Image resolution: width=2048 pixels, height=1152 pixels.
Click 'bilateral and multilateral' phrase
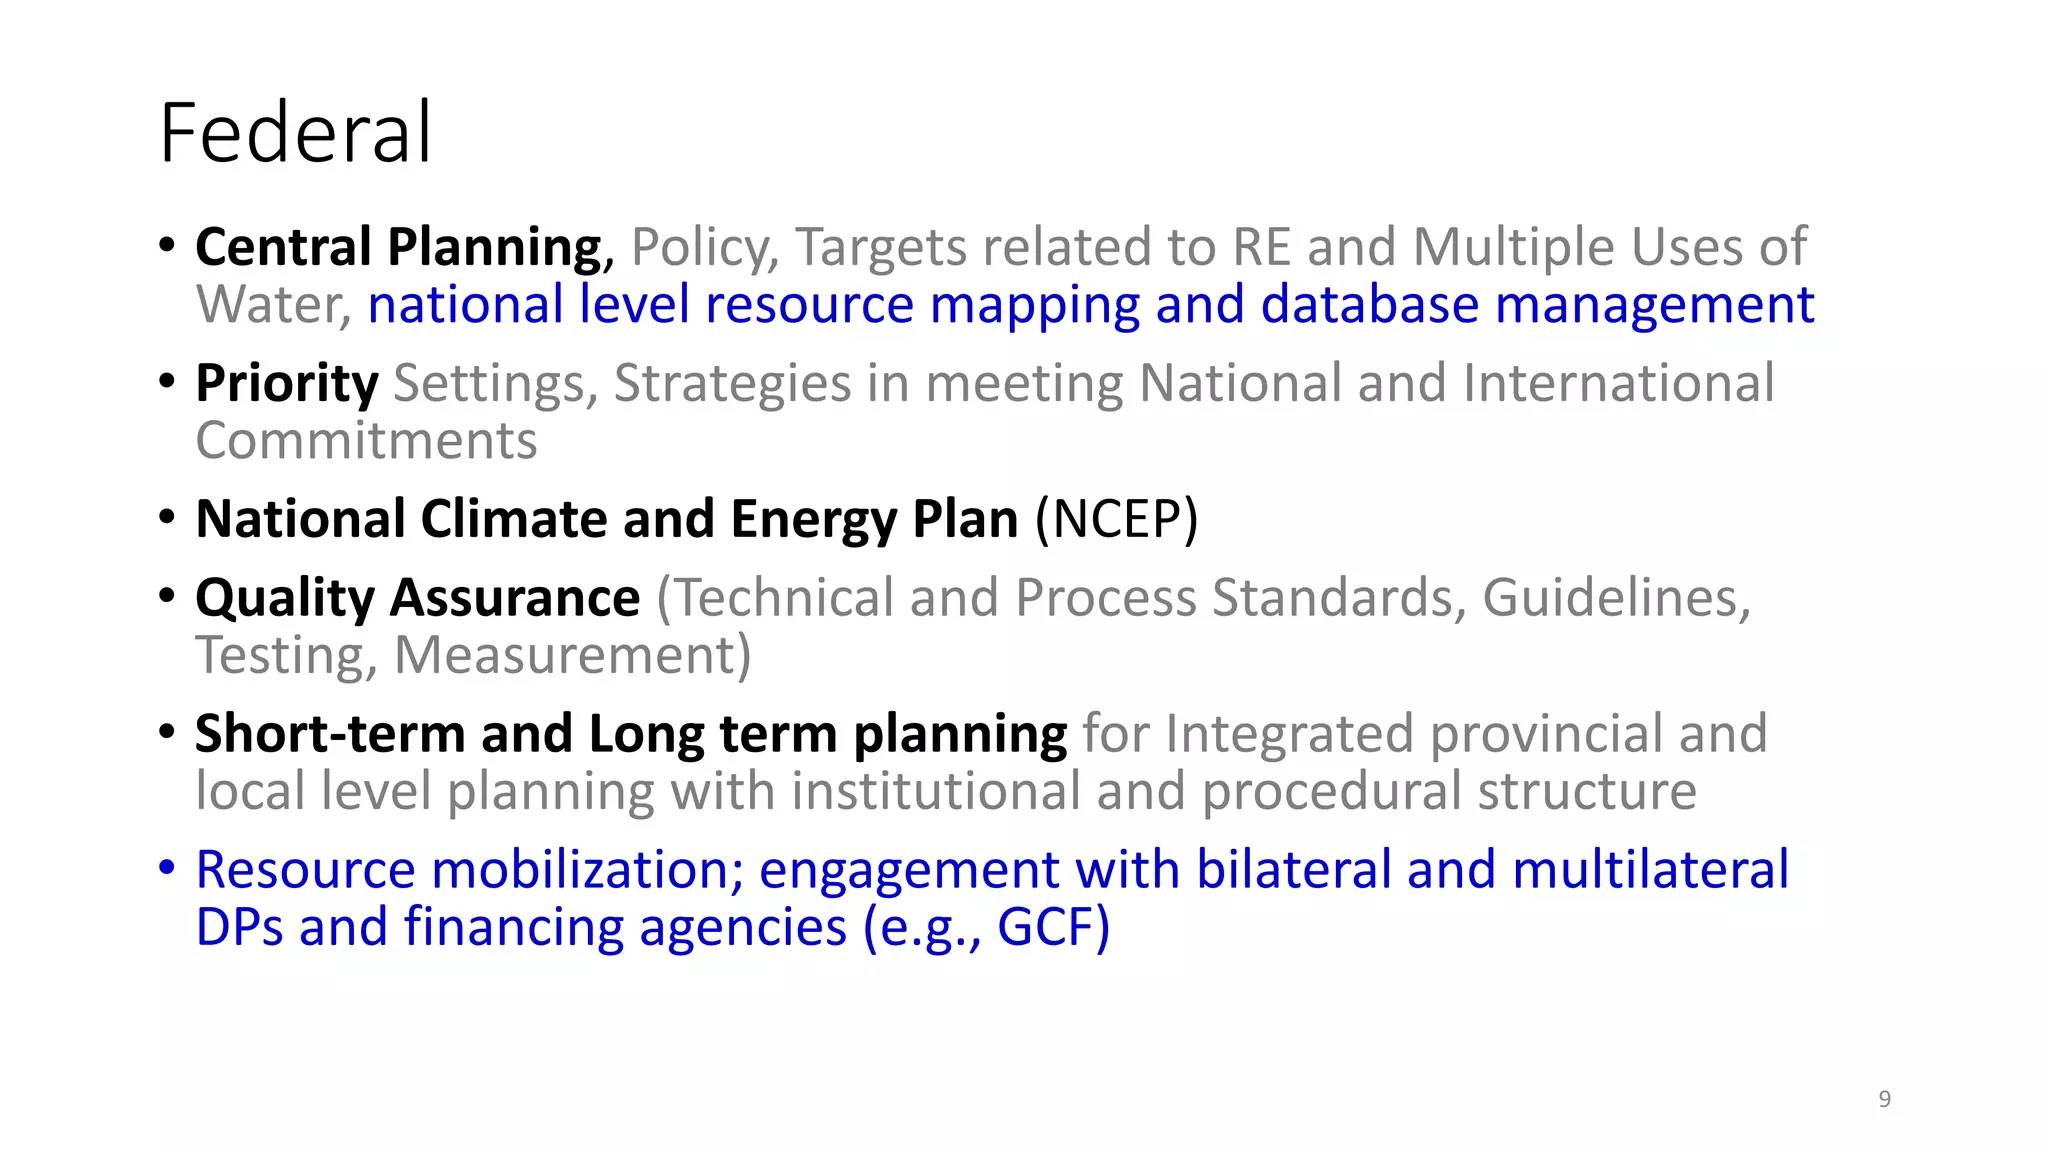point(1493,869)
